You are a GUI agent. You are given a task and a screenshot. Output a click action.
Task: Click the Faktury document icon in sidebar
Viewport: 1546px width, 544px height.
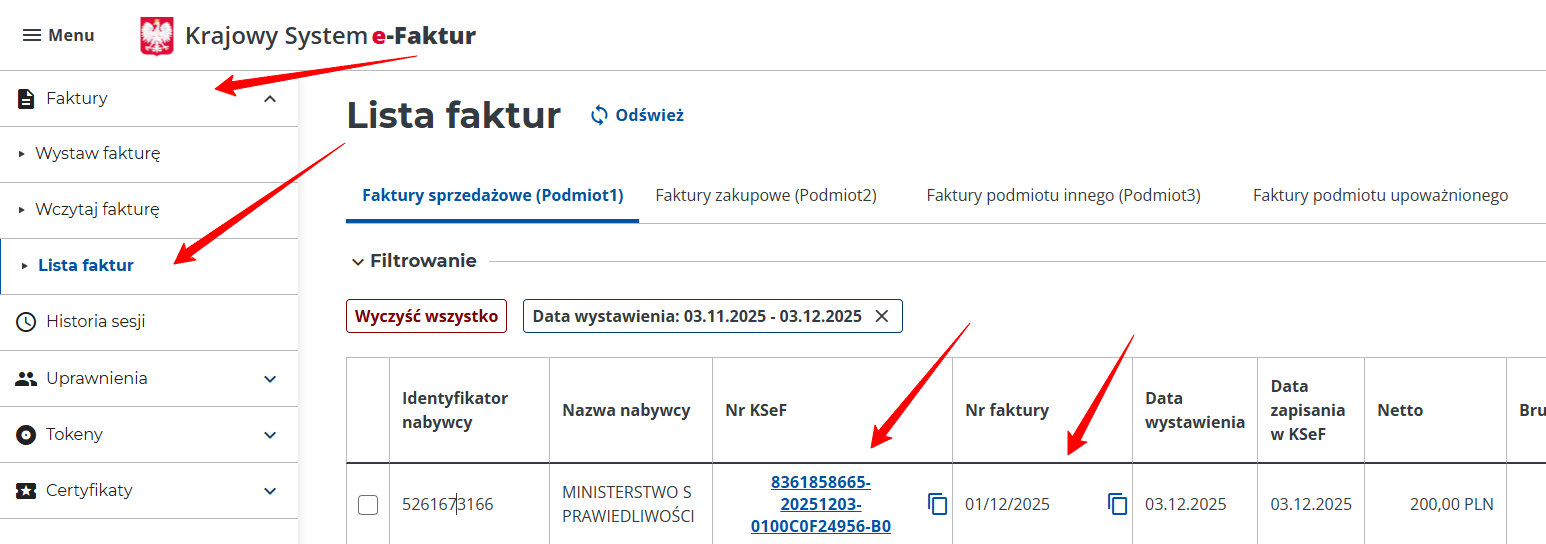[26, 98]
